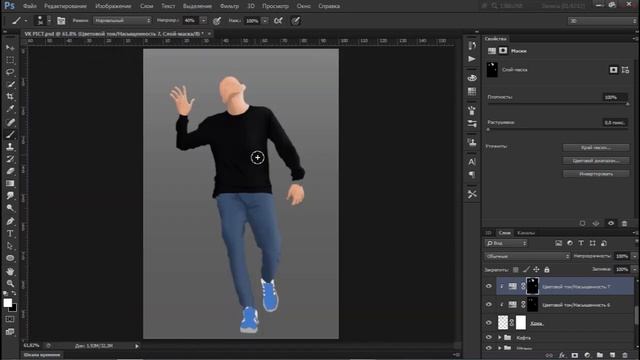Select the Type tool in left toolbar
The height and width of the screenshot is (360, 640).
[10, 234]
